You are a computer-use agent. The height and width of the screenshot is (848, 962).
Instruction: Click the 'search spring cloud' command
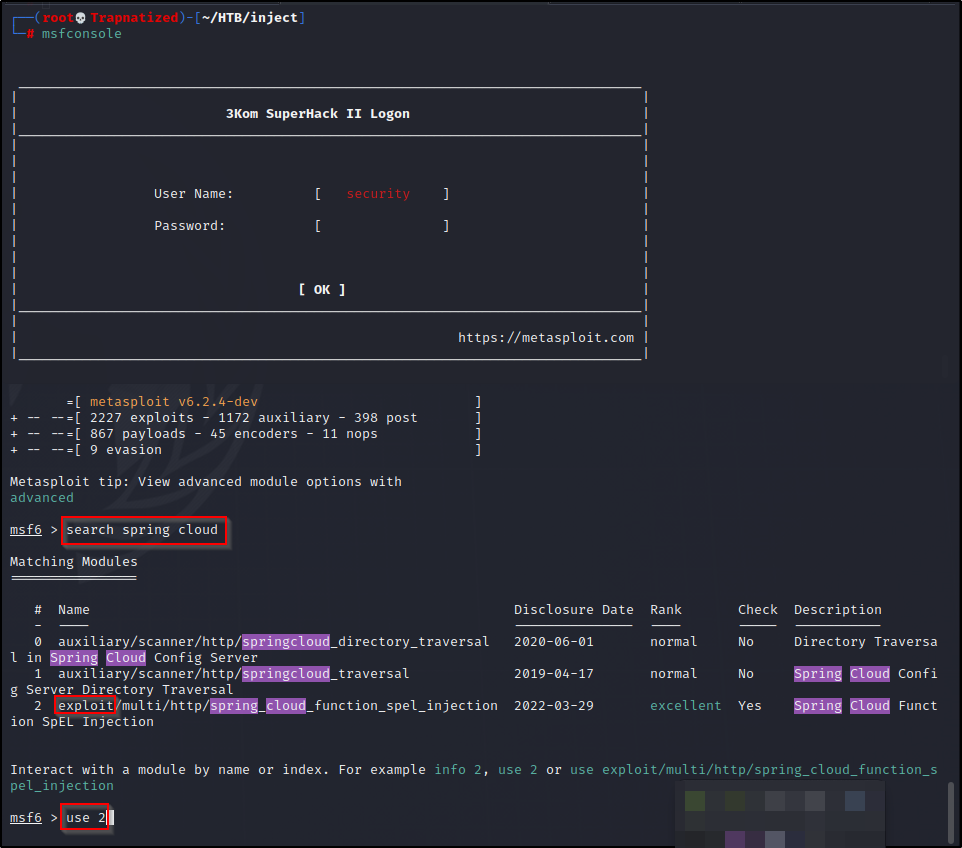(142, 530)
